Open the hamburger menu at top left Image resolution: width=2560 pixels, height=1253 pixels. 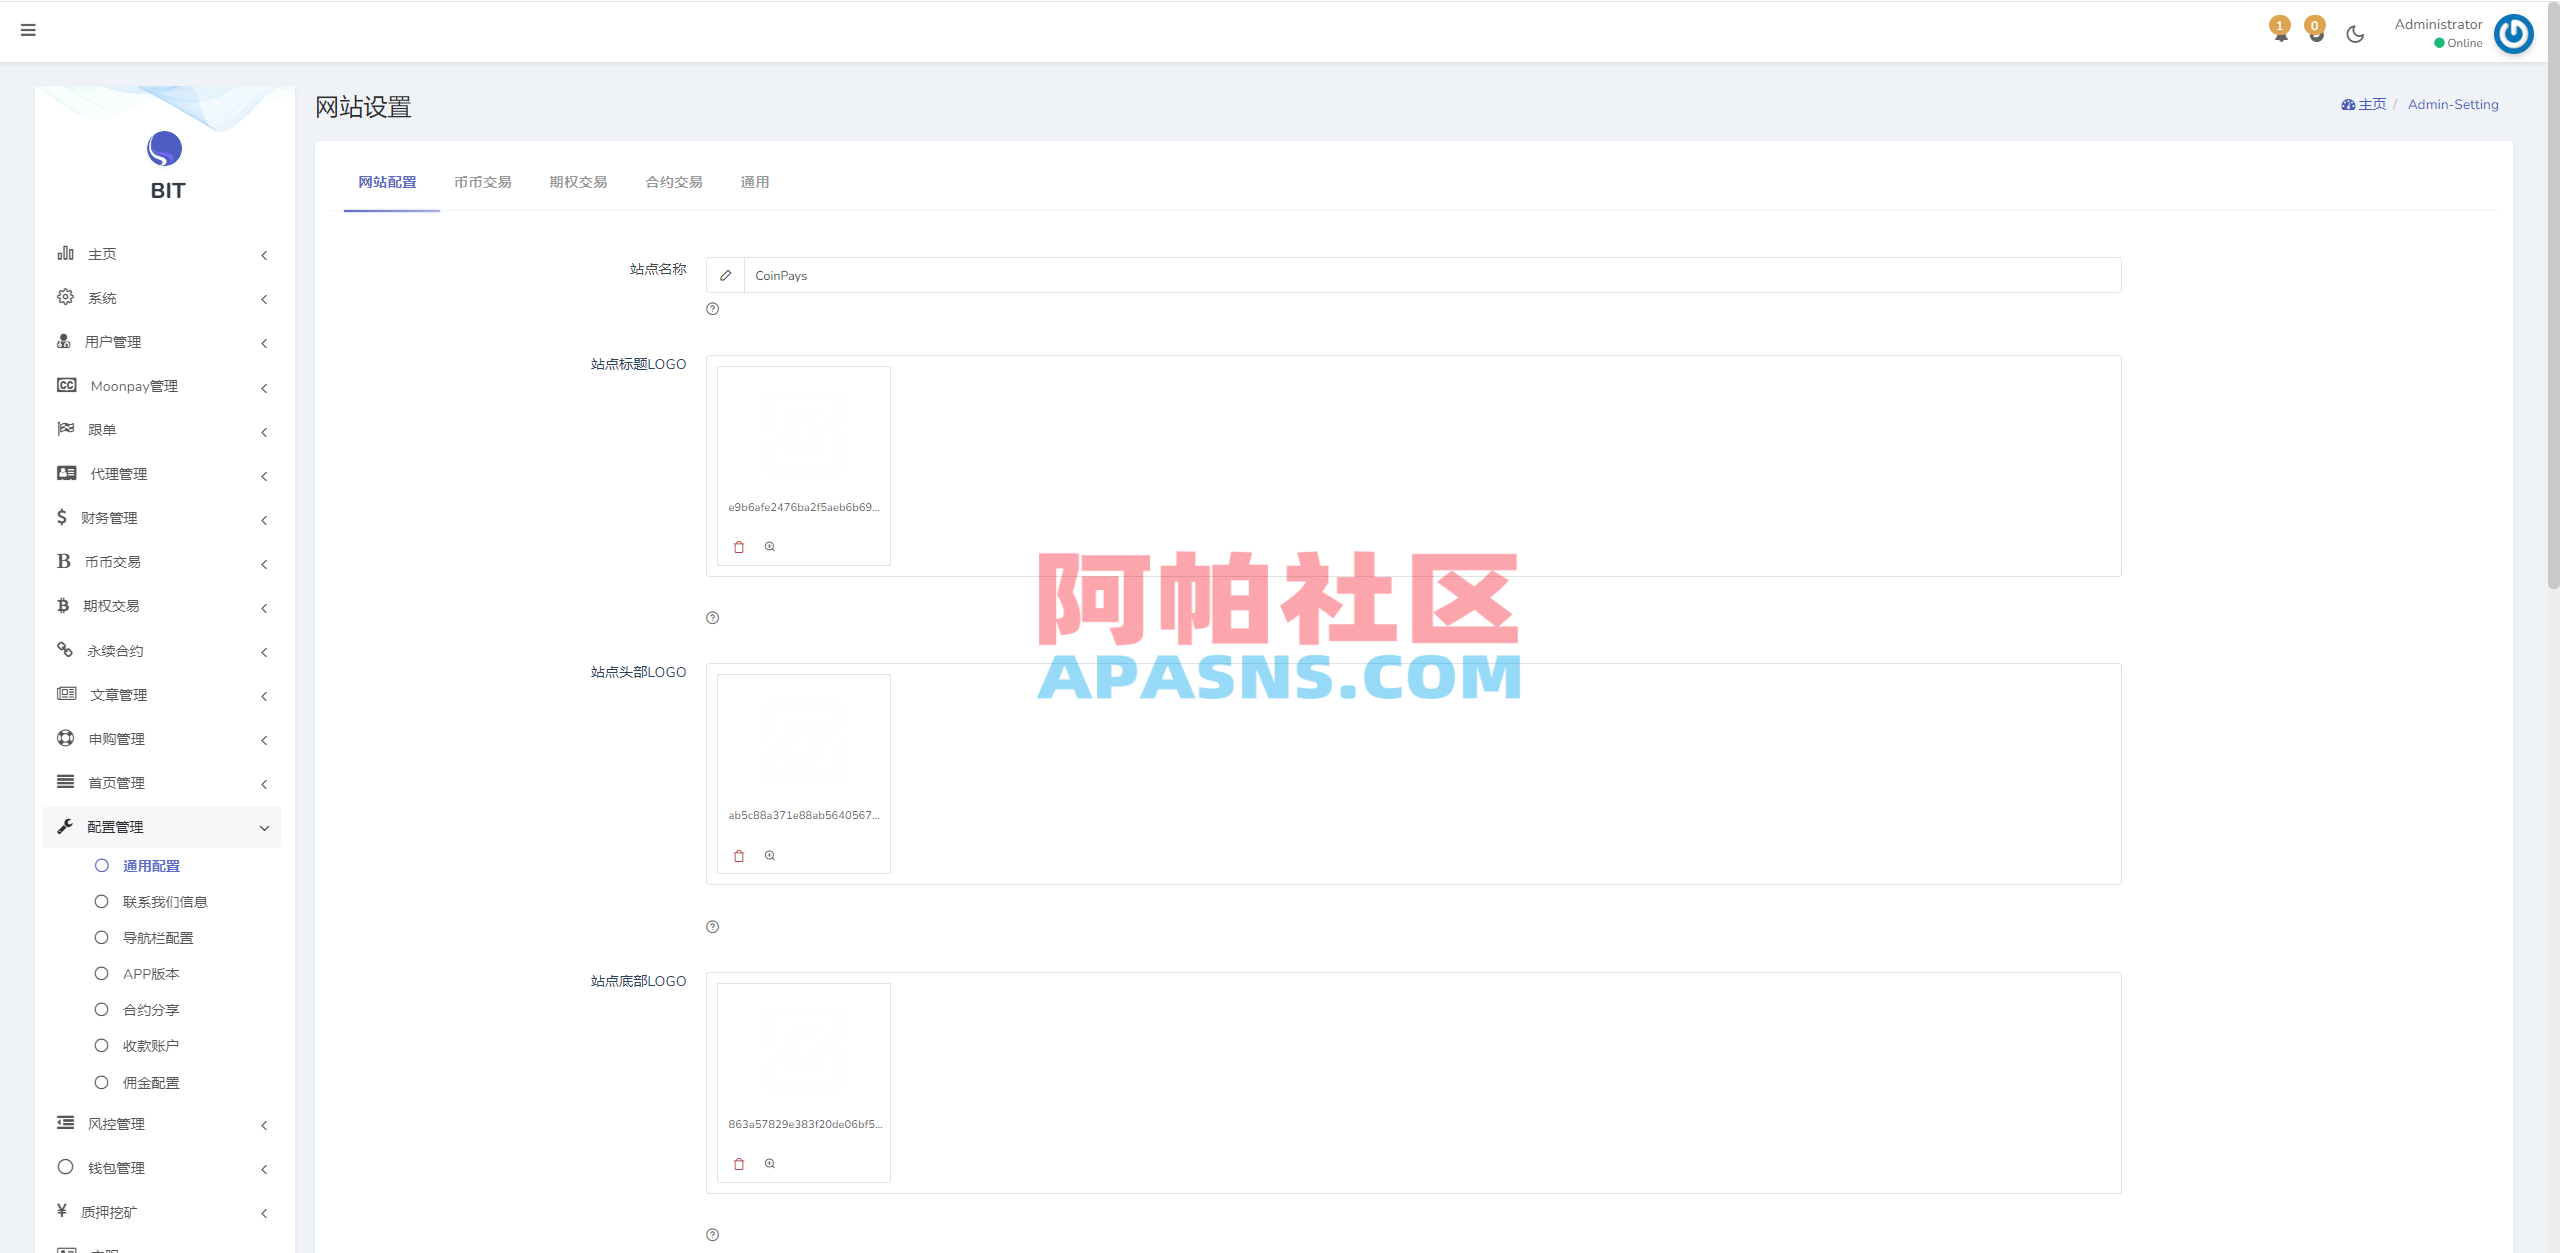click(x=28, y=31)
